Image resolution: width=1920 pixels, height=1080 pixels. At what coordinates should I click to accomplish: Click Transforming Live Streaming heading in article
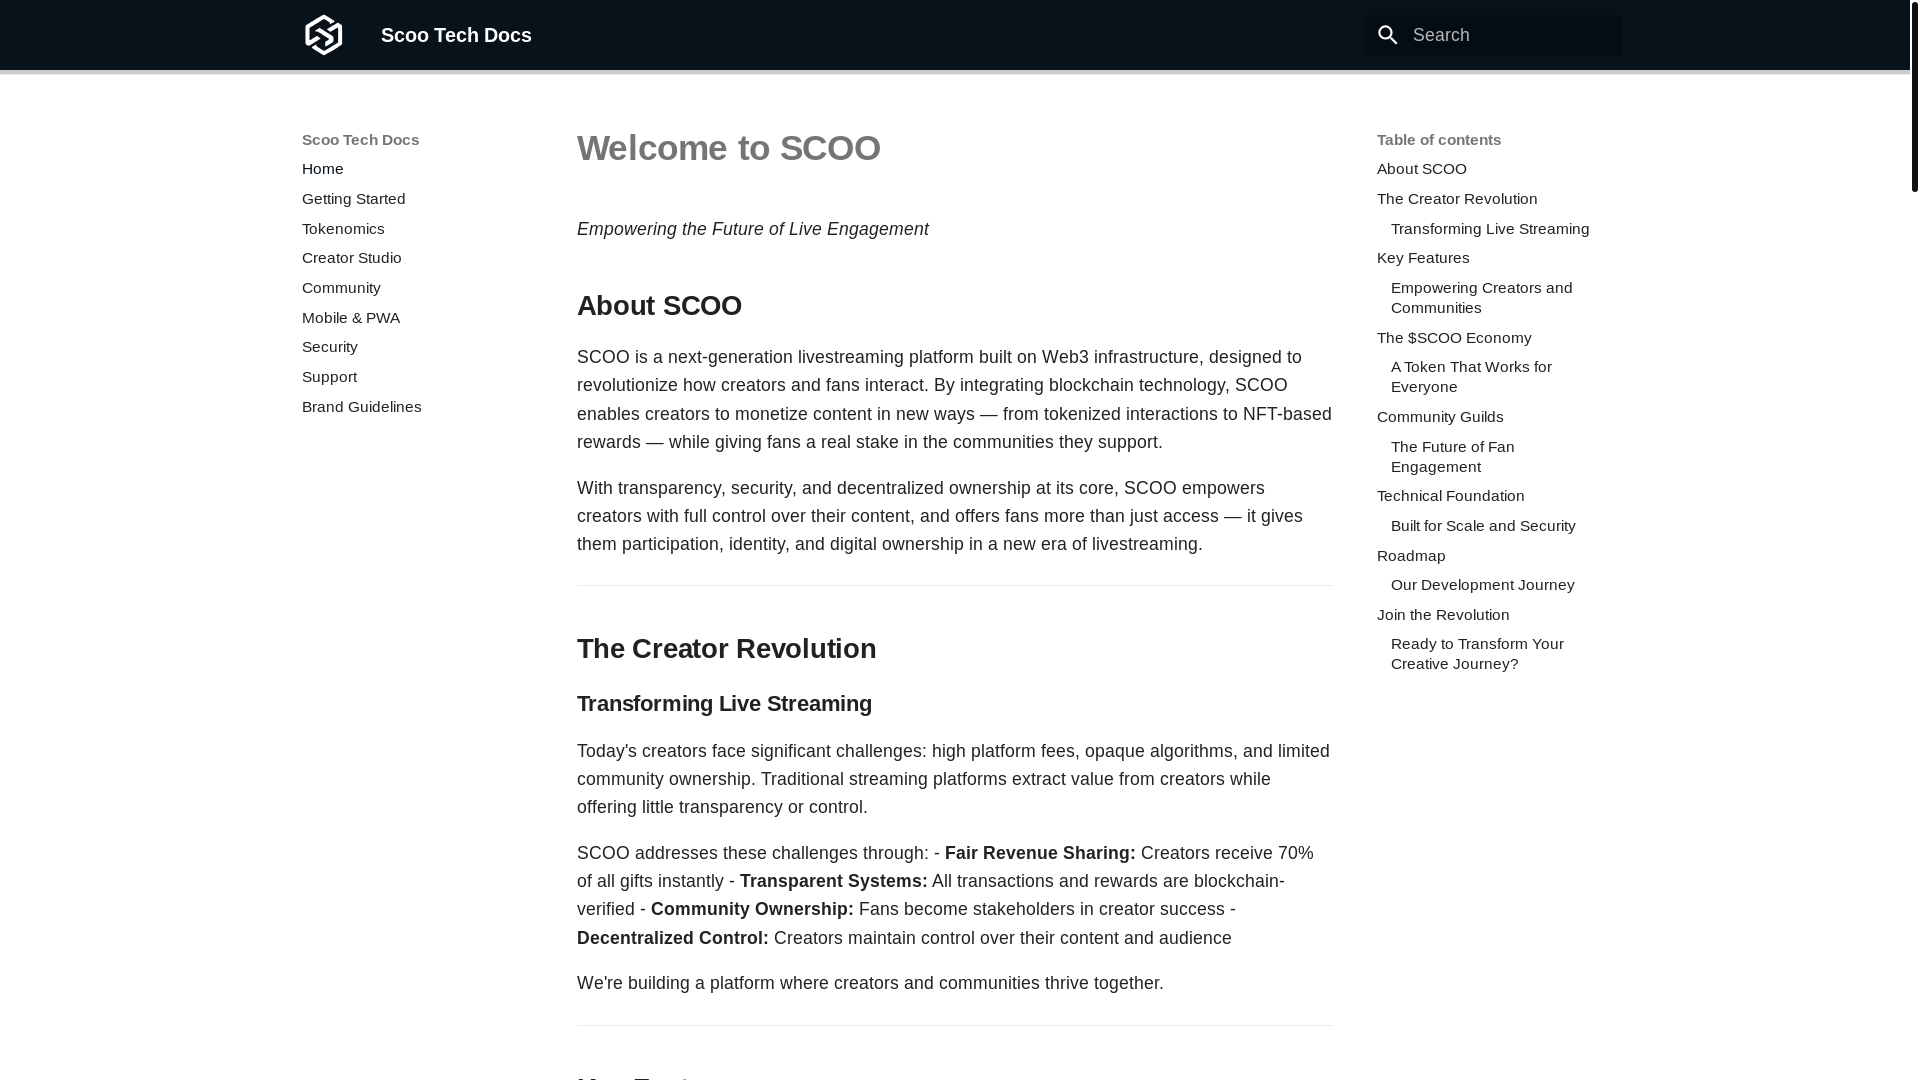click(725, 704)
